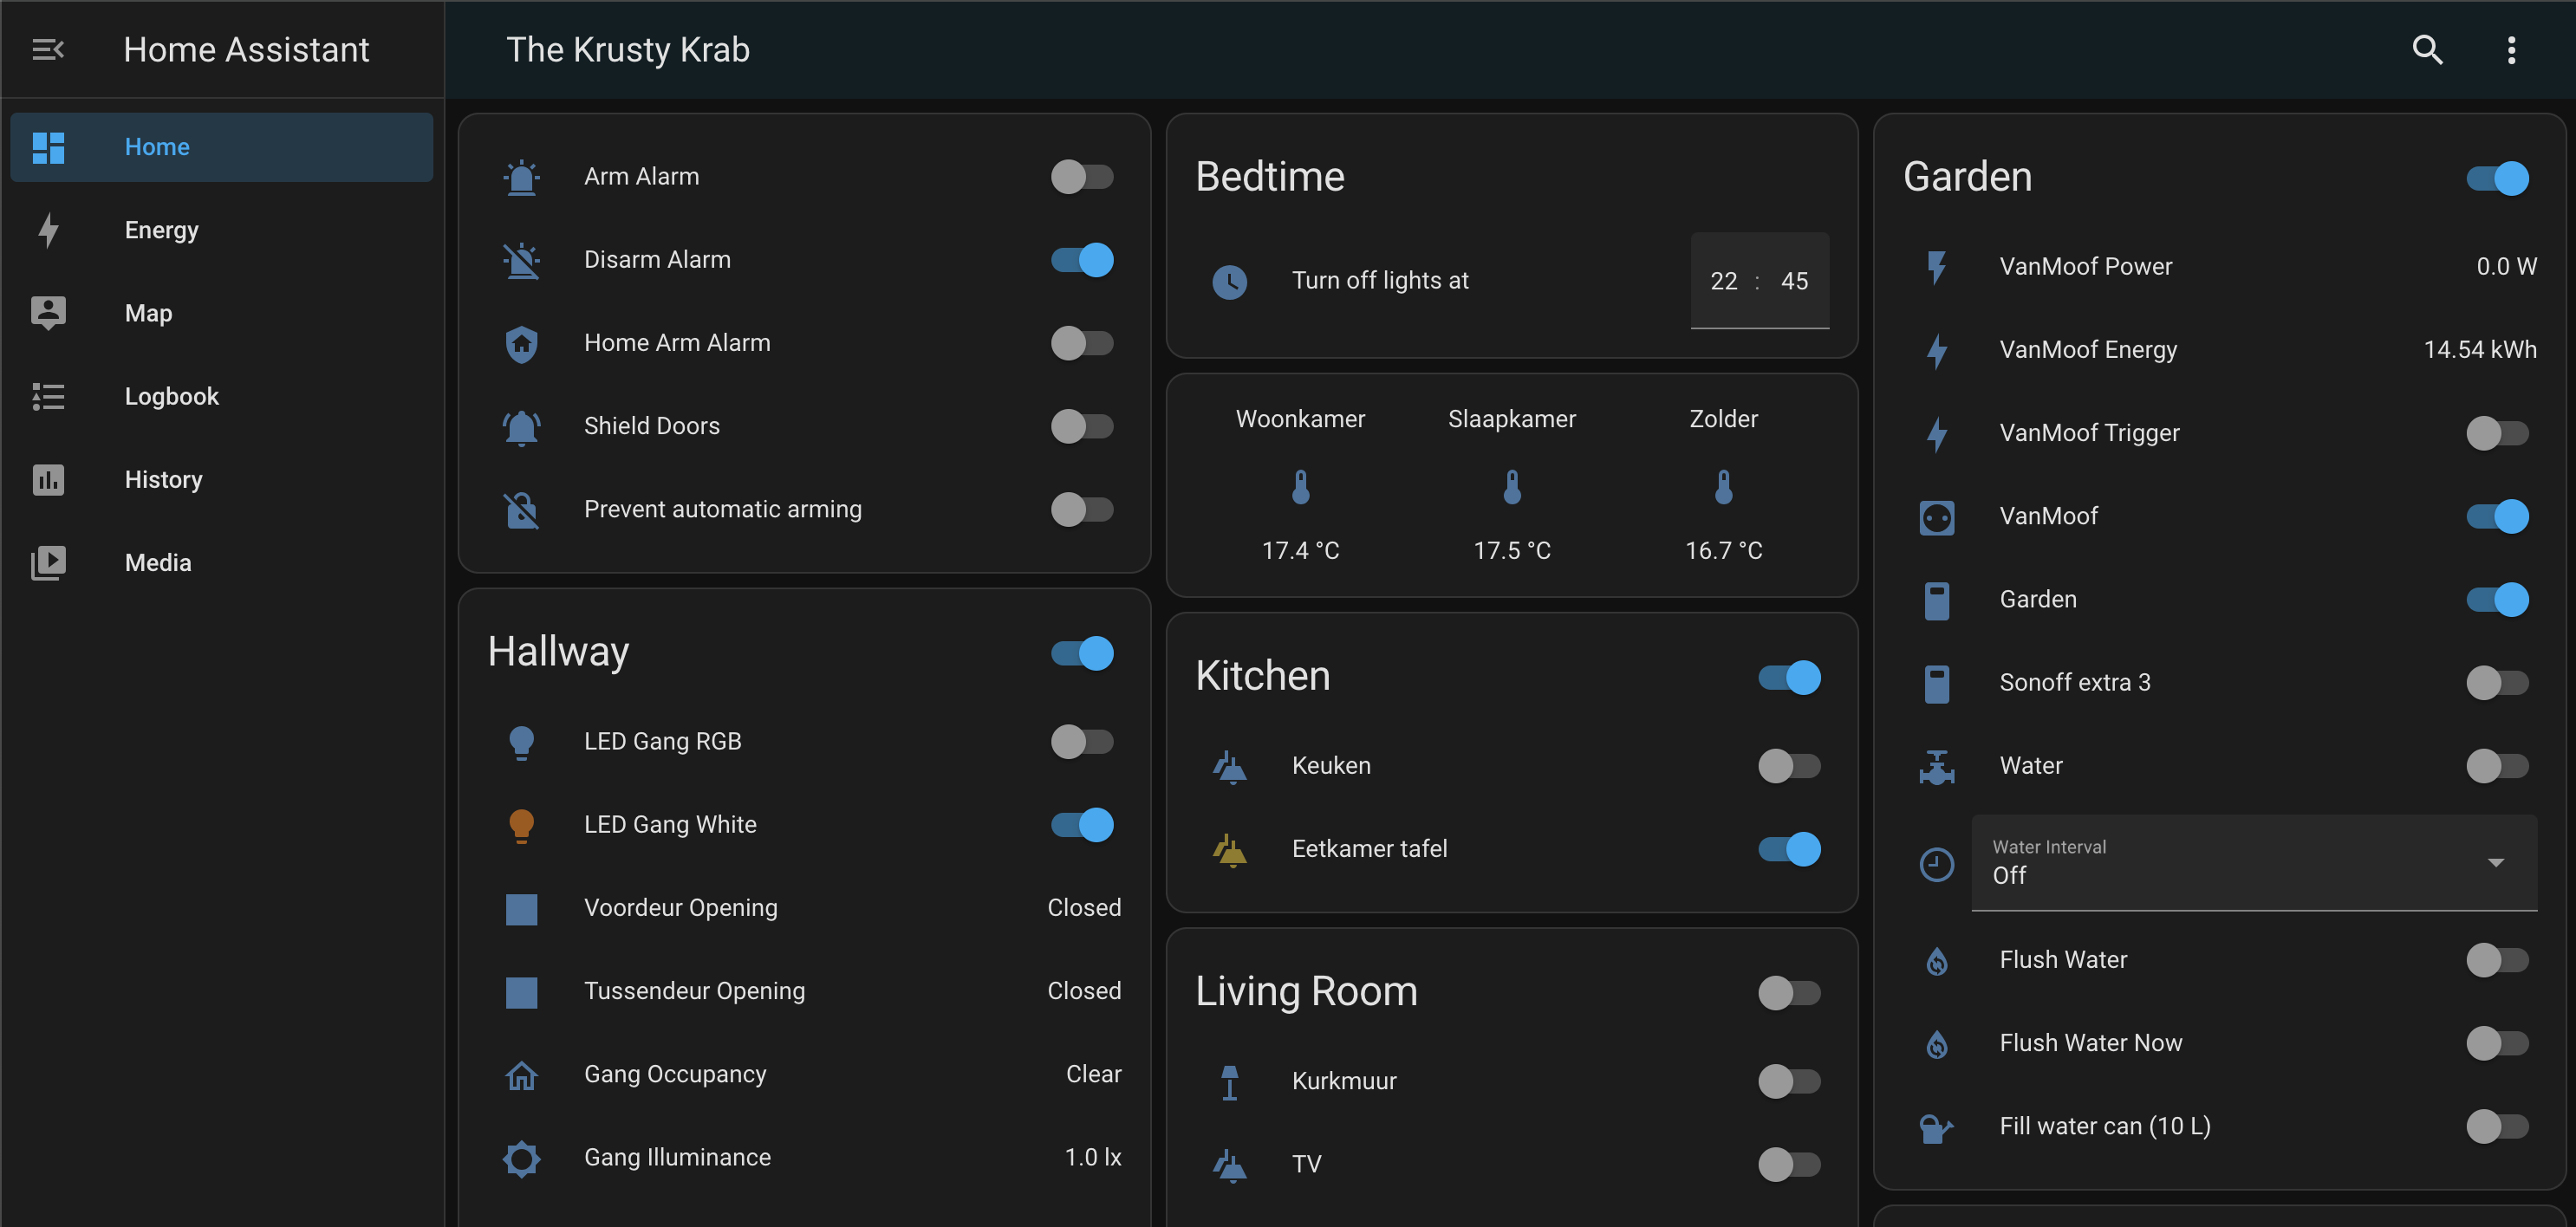Click the Woonkamer thermometer icon
This screenshot has width=2576, height=1227.
click(x=1300, y=486)
